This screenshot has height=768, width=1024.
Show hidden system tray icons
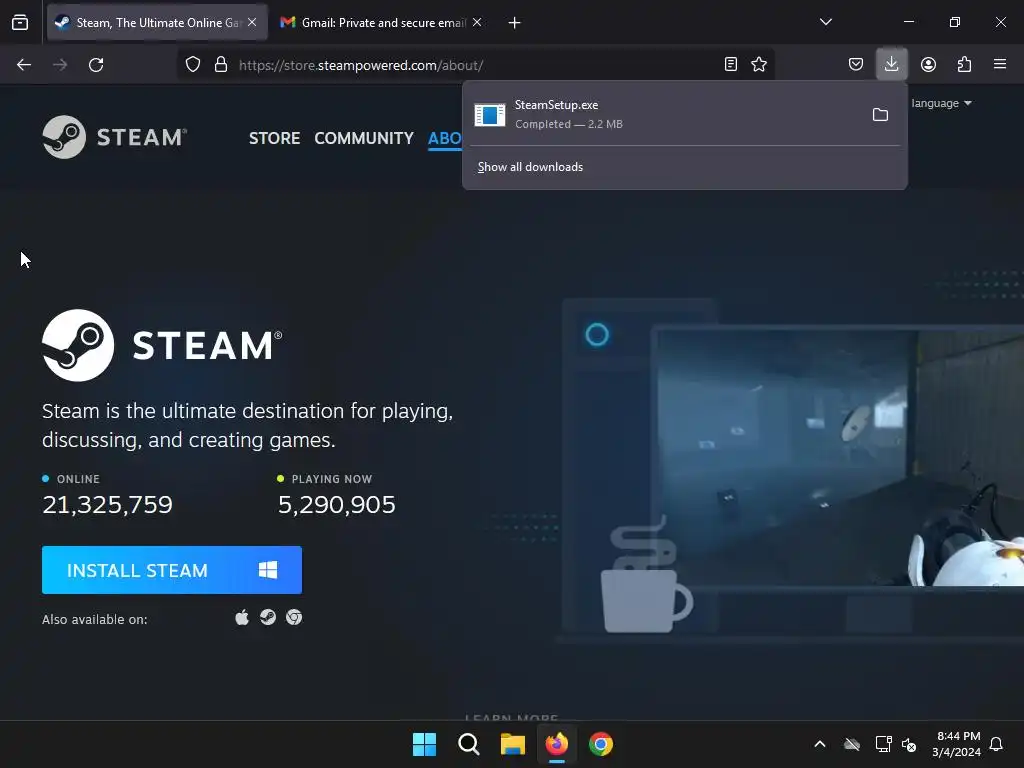pyautogui.click(x=820, y=744)
